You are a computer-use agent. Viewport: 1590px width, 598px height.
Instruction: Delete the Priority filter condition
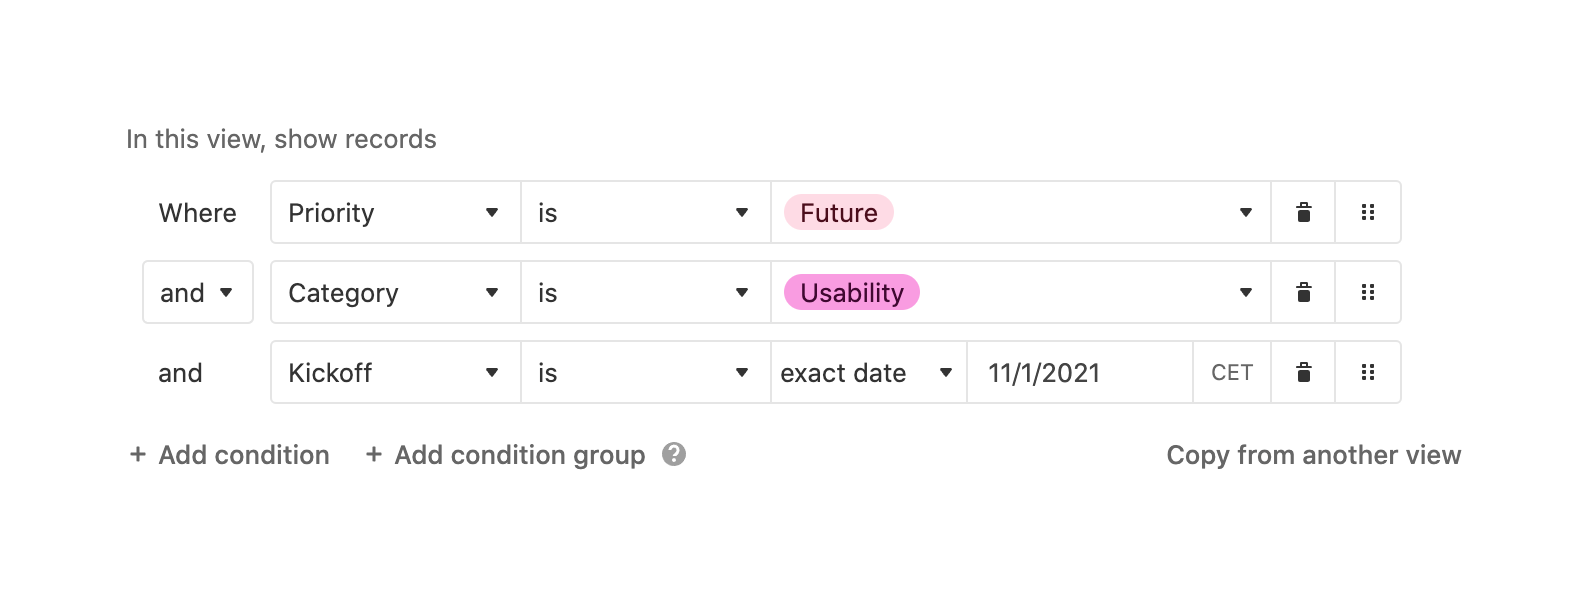[1303, 212]
